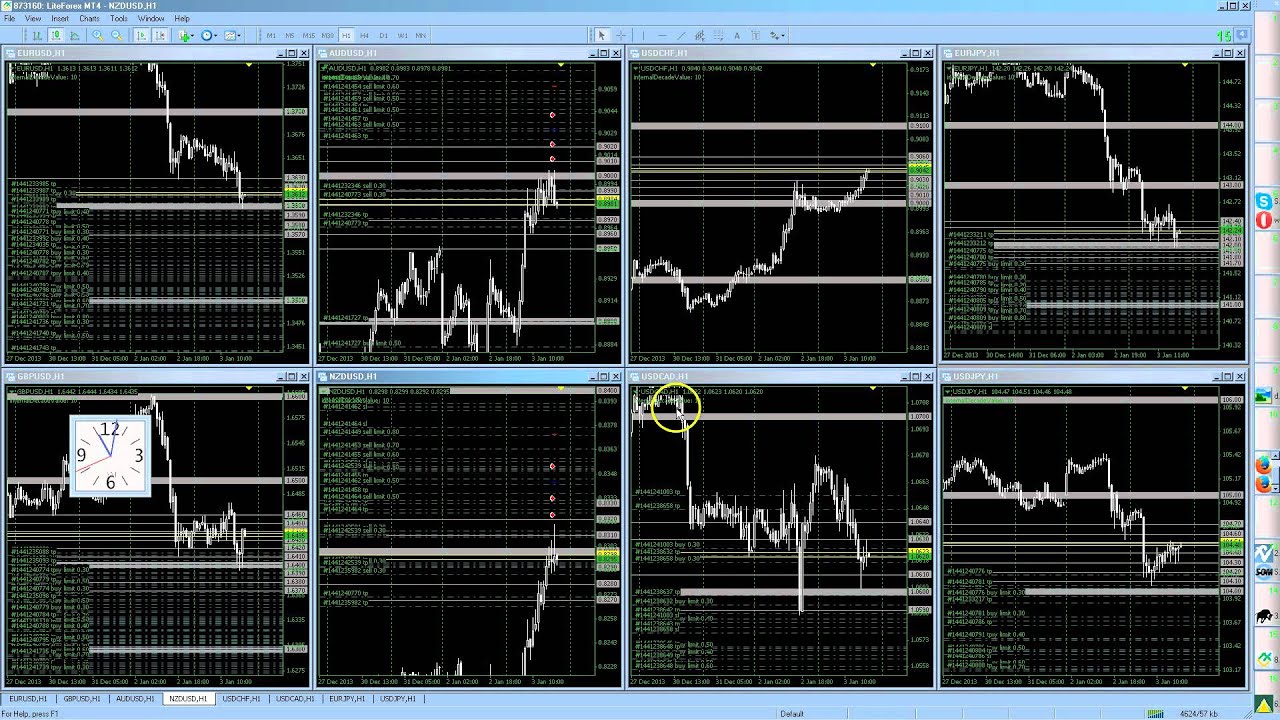This screenshot has height=720, width=1280.
Task: Open the Indicators list dropdown
Action: (186, 35)
